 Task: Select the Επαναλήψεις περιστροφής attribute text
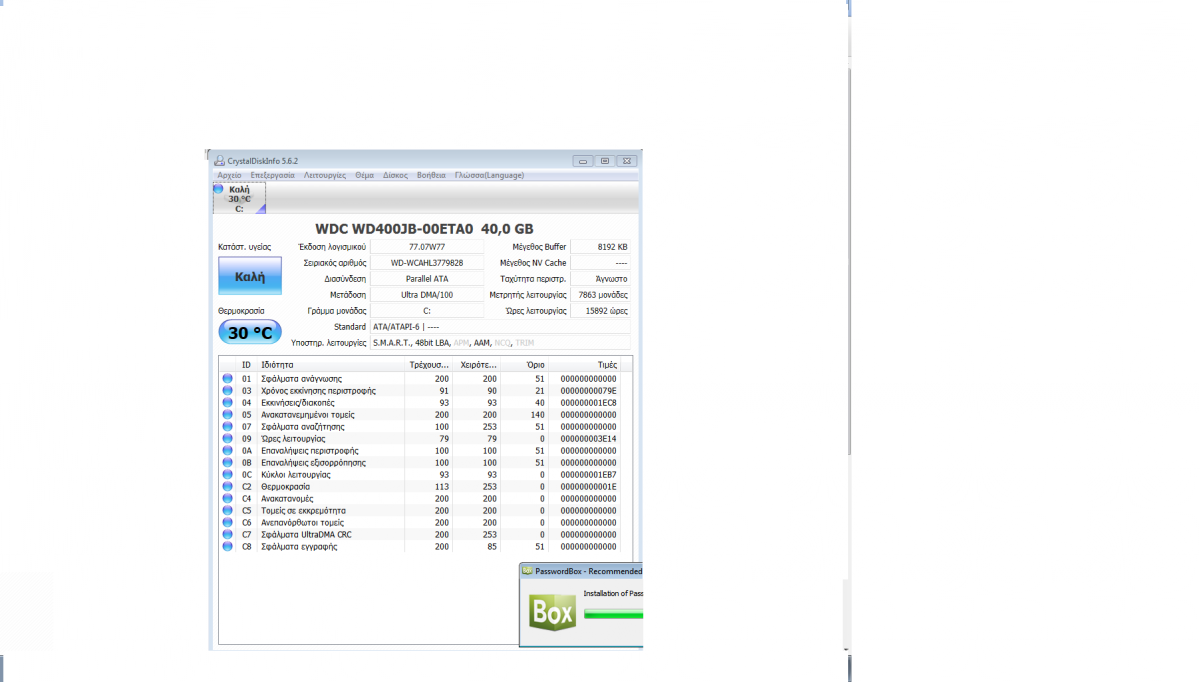click(309, 451)
